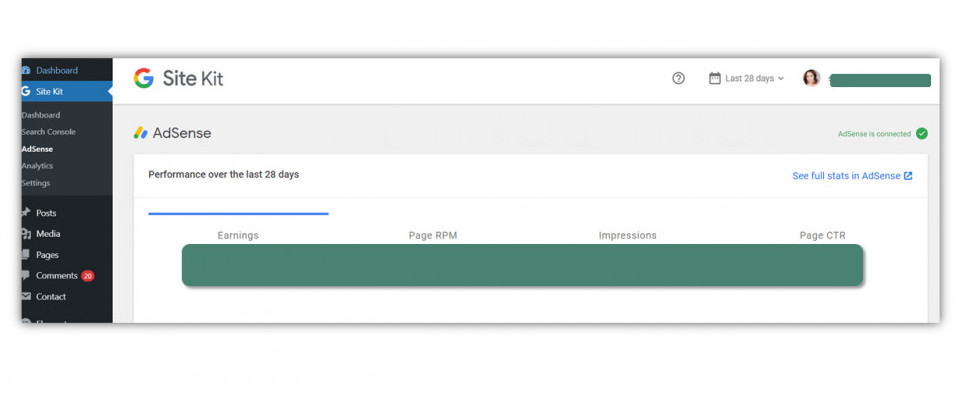Select the Page CTR metric tab
Screen dimensions: 962x400
(x=822, y=236)
